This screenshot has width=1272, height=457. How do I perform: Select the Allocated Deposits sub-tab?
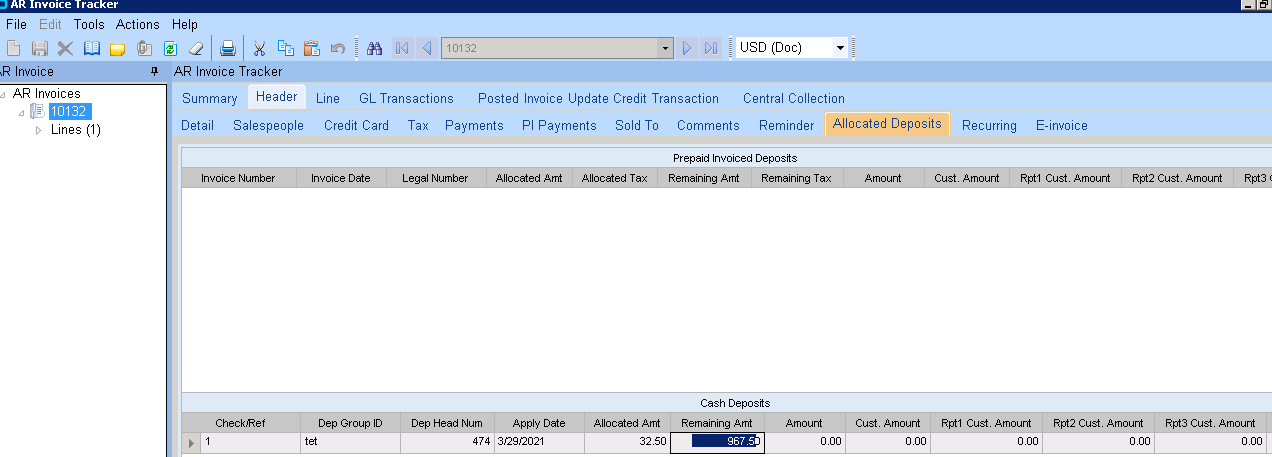pyautogui.click(x=887, y=124)
